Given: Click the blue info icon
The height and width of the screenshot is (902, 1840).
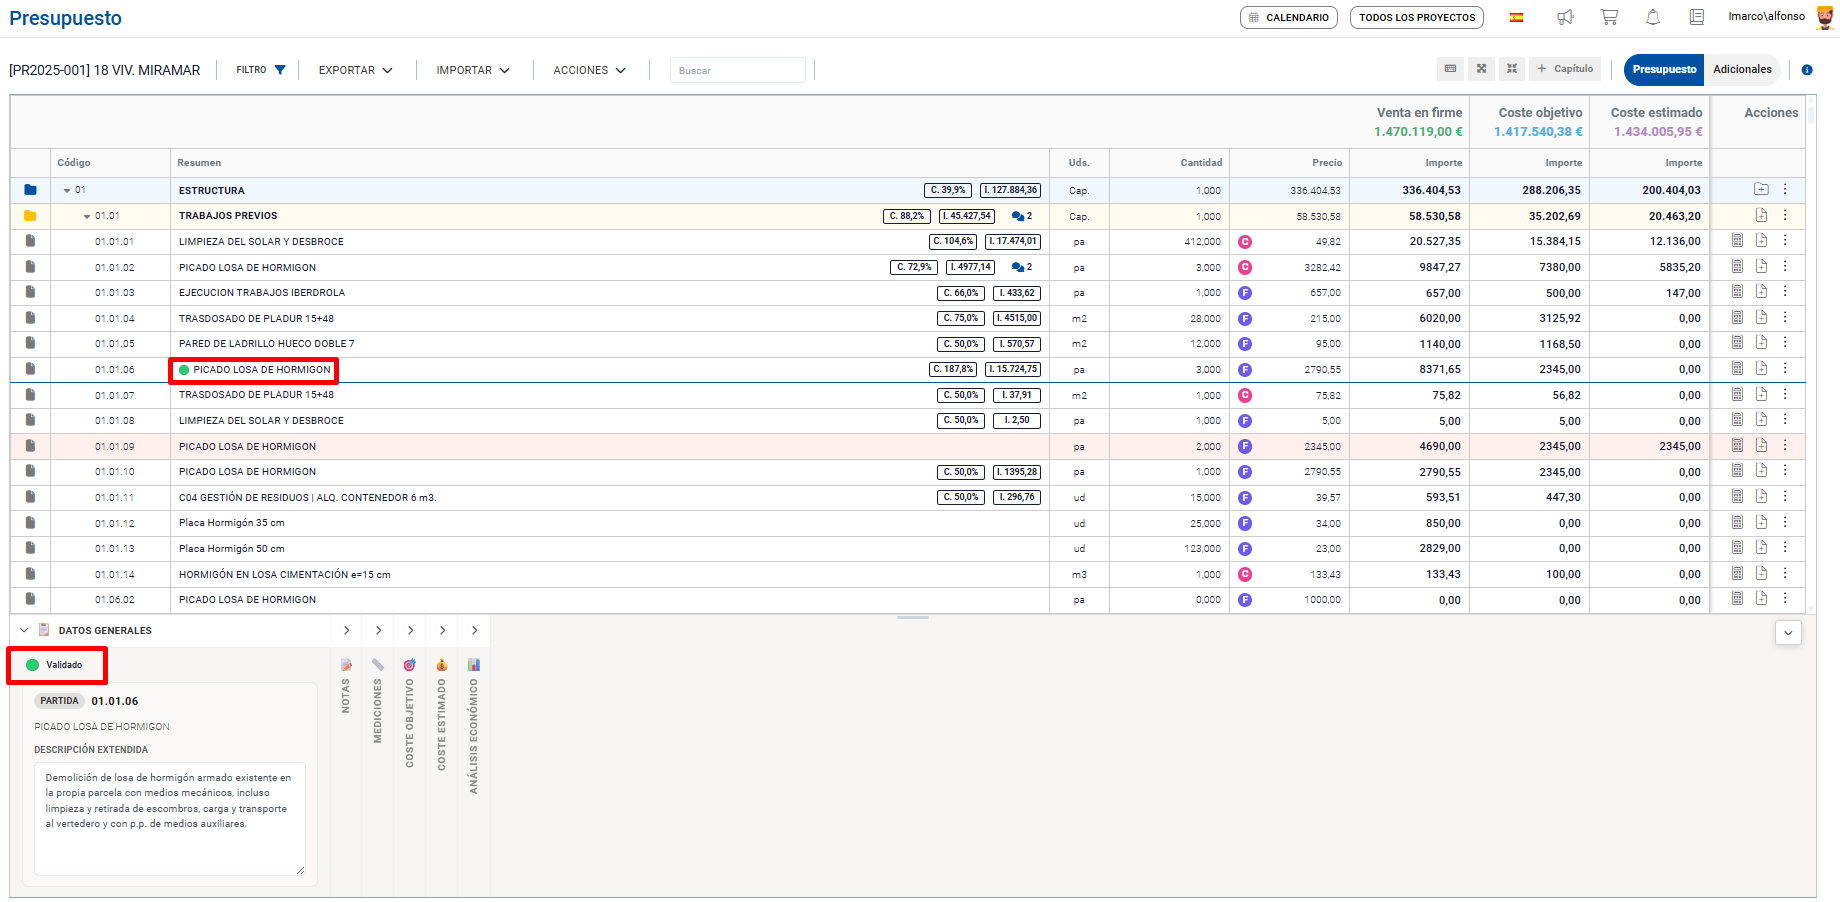Looking at the screenshot, I should click(1807, 70).
